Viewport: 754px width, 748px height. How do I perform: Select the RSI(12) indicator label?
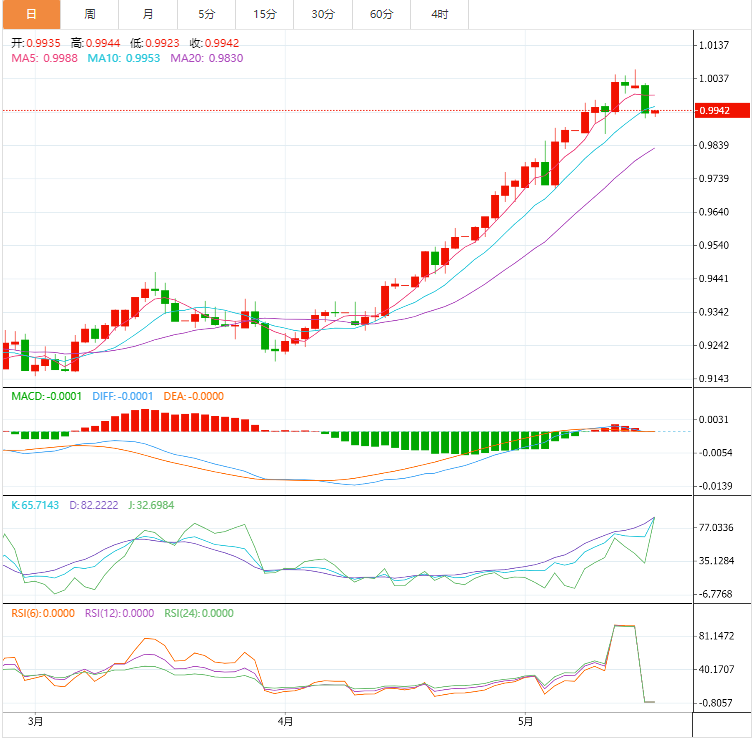(x=120, y=614)
